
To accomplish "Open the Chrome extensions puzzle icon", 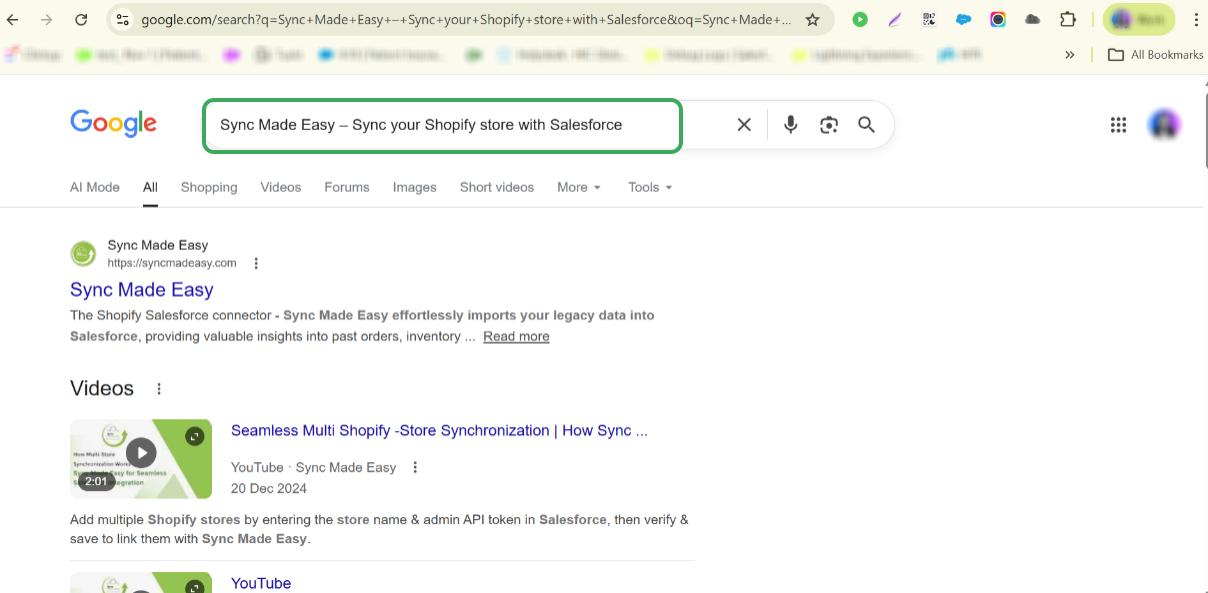I will [x=1068, y=20].
